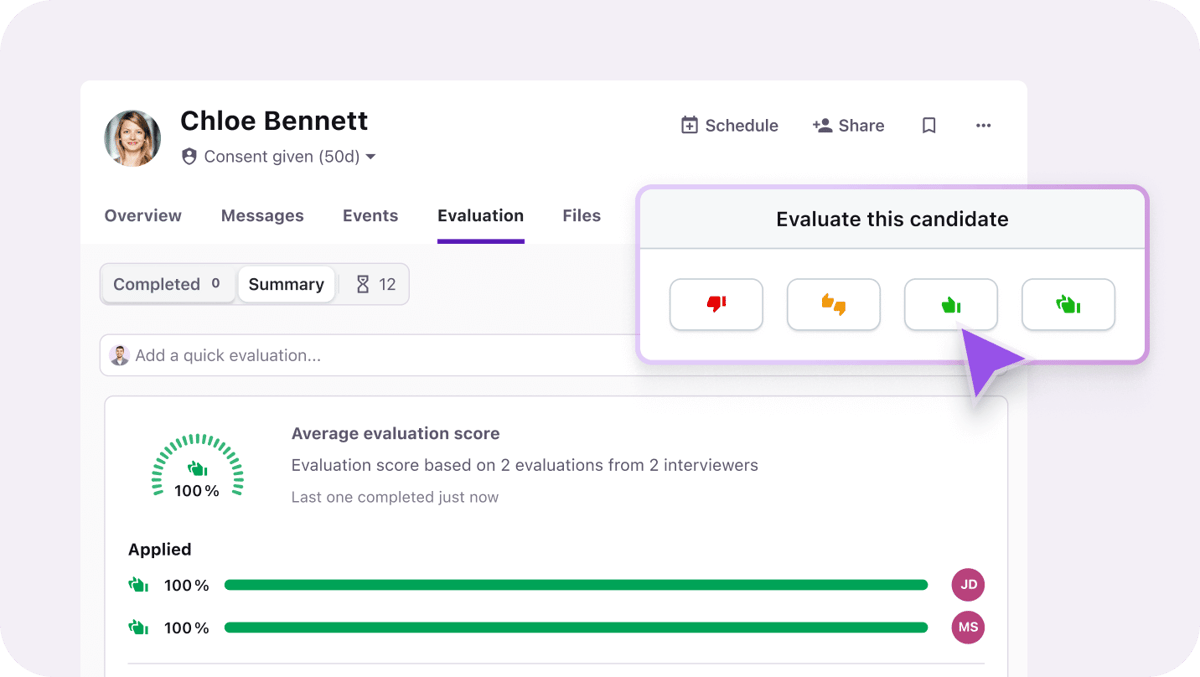Image resolution: width=1200 pixels, height=677 pixels.
Task: Click the Schedule button
Action: click(729, 125)
